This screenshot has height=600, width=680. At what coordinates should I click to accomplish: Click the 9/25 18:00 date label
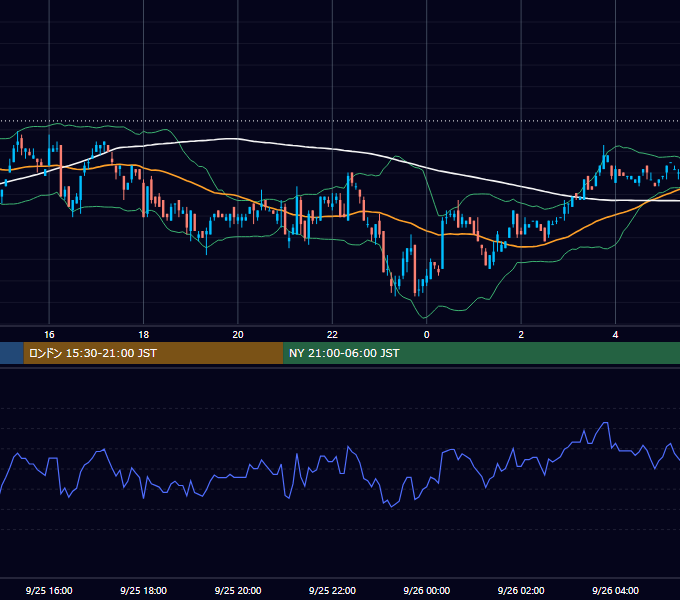143,590
